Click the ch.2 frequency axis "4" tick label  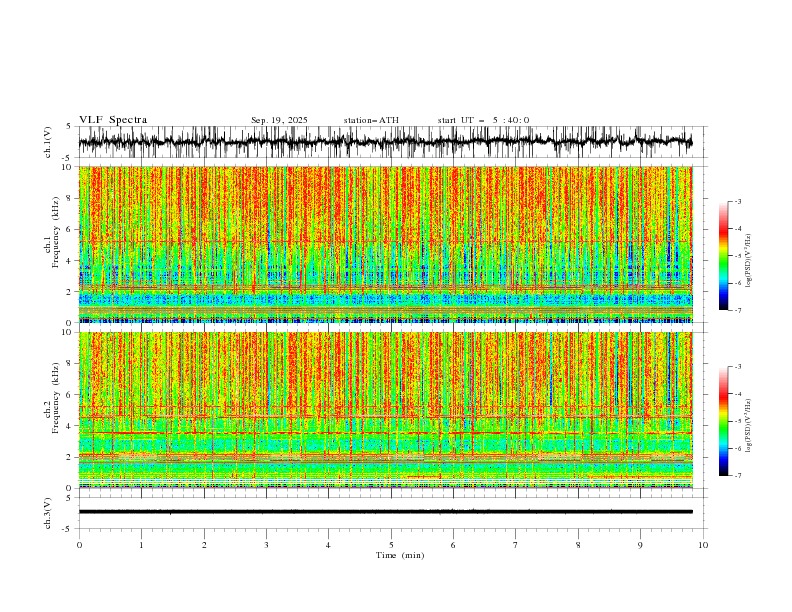coord(70,426)
